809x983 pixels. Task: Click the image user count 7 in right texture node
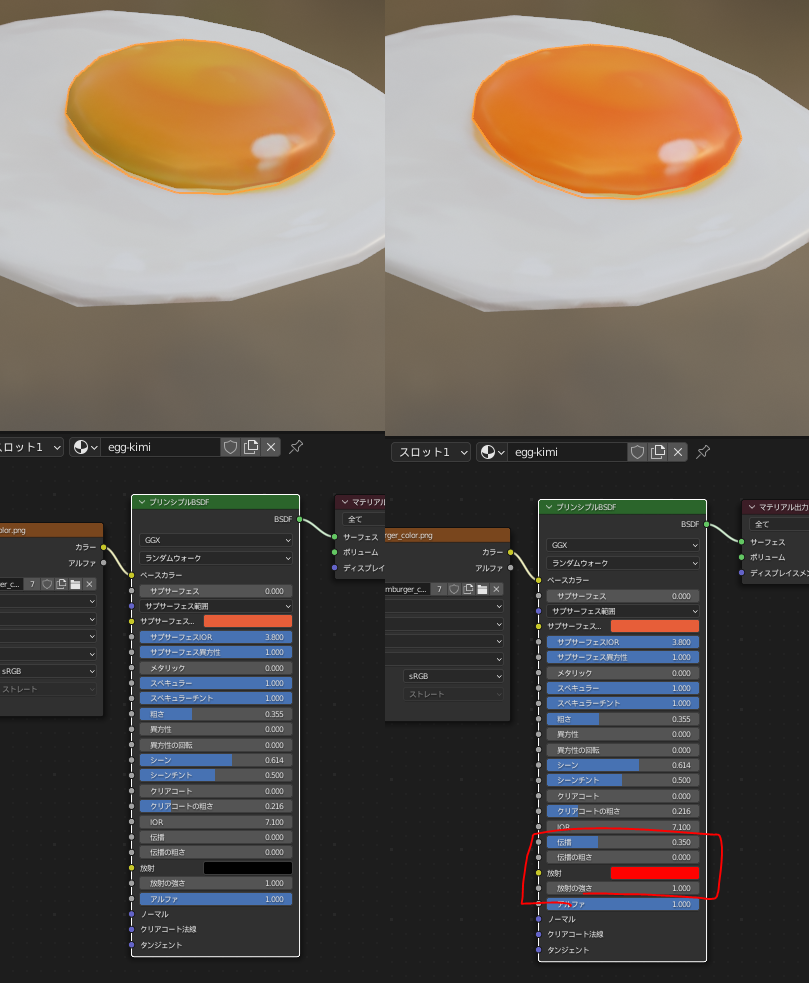[438, 589]
